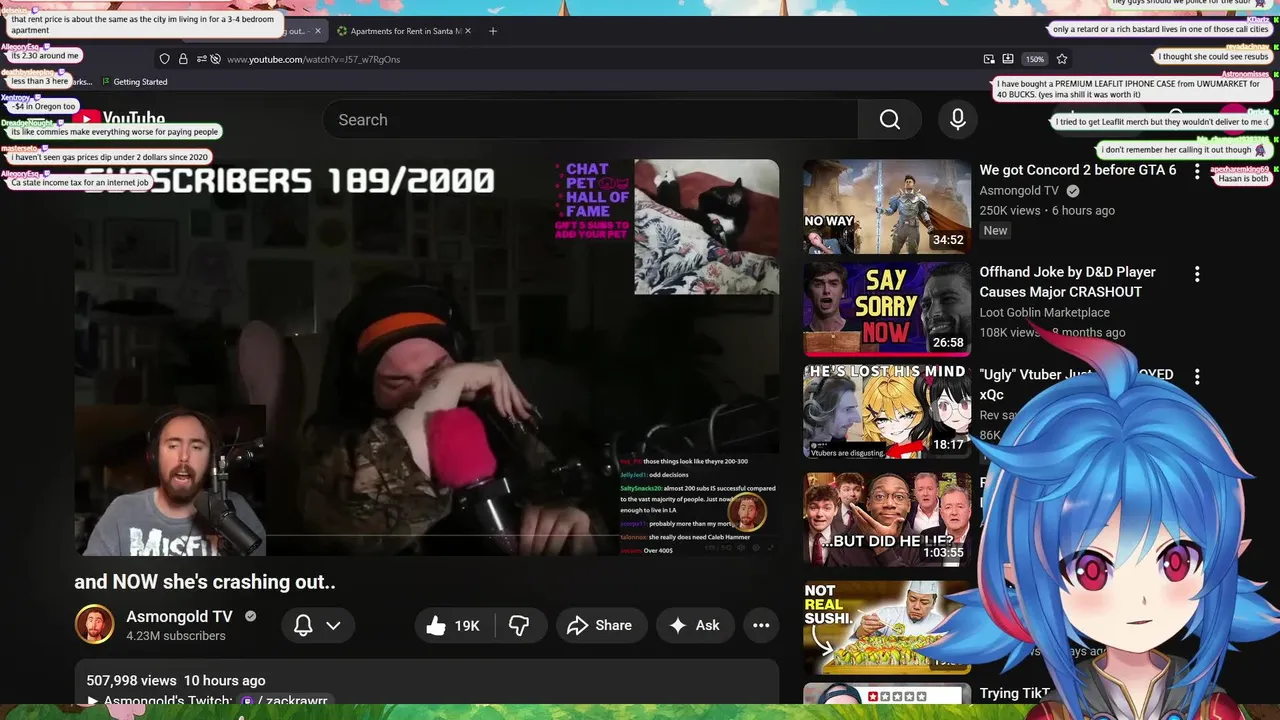Open Loot Goblin Marketplace channel link
1280x720 pixels.
pos(1044,312)
